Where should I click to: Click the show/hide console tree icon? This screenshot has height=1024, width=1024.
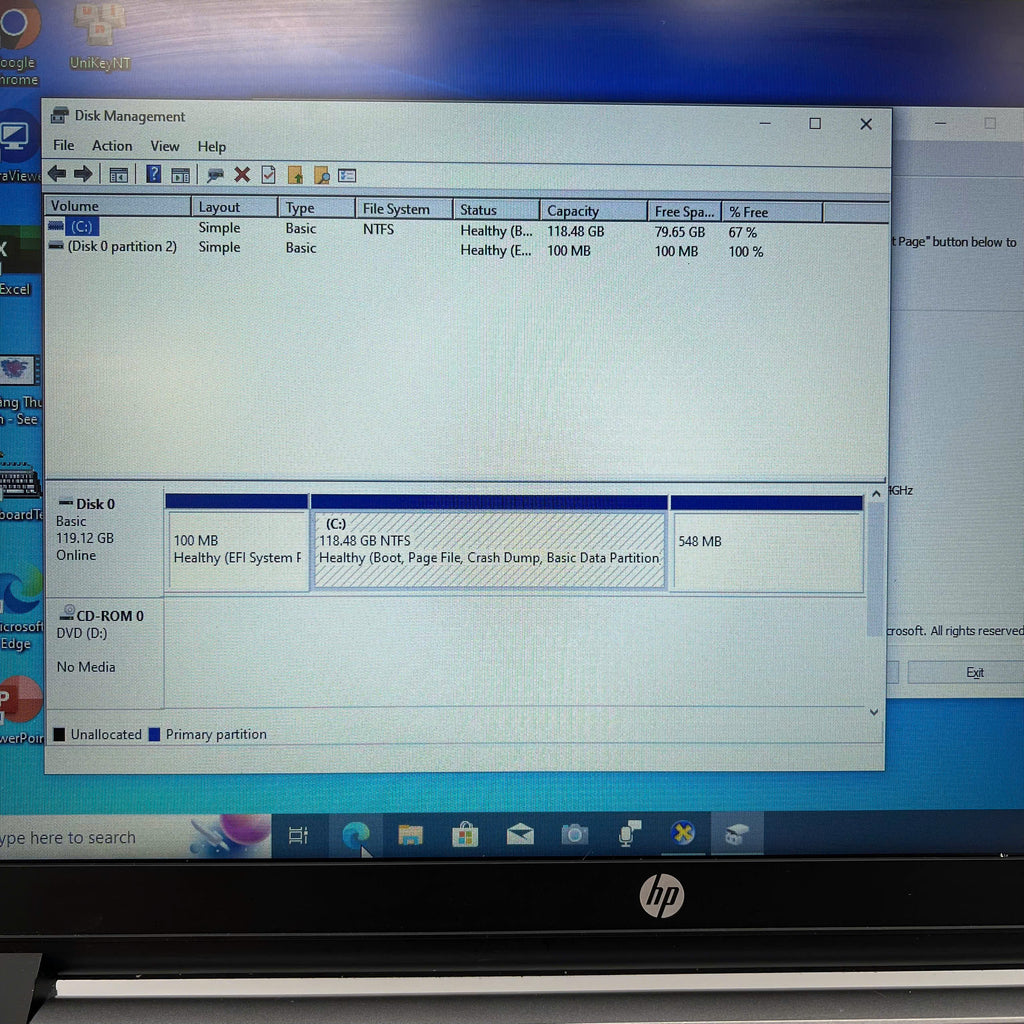[x=119, y=175]
